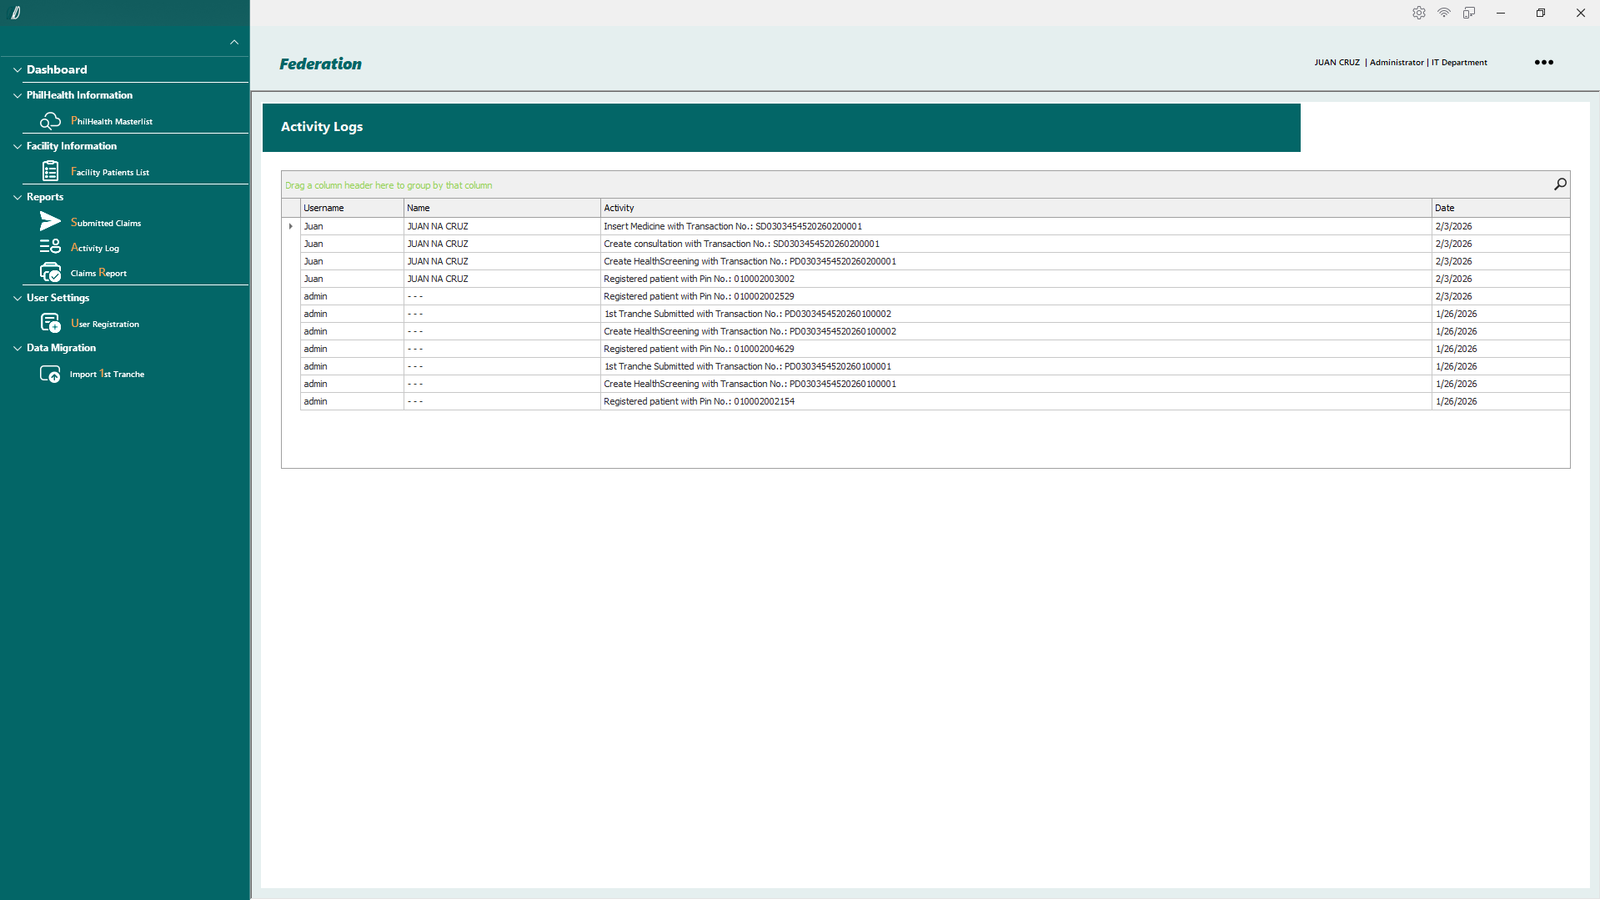Click the Claims Report icon
Image resolution: width=1600 pixels, height=900 pixels.
pyautogui.click(x=50, y=272)
